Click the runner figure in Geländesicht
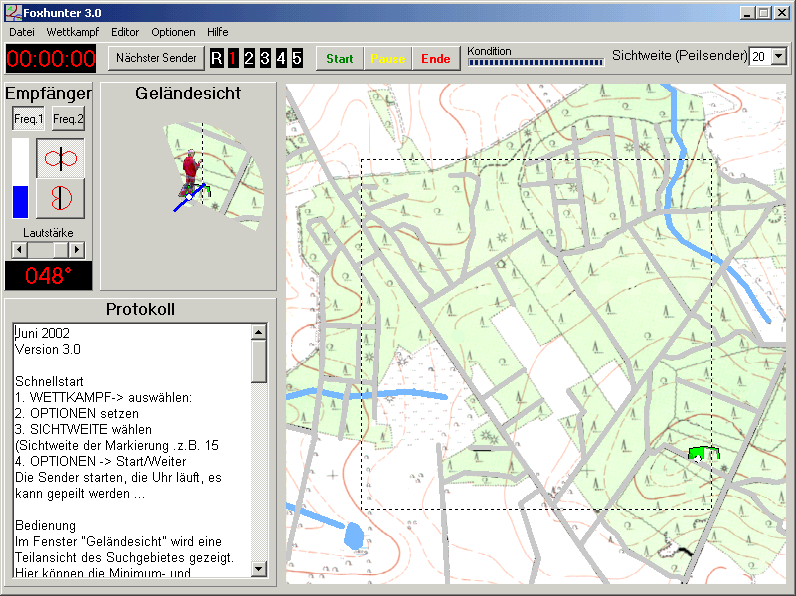The width and height of the screenshot is (796, 596). coord(188,170)
